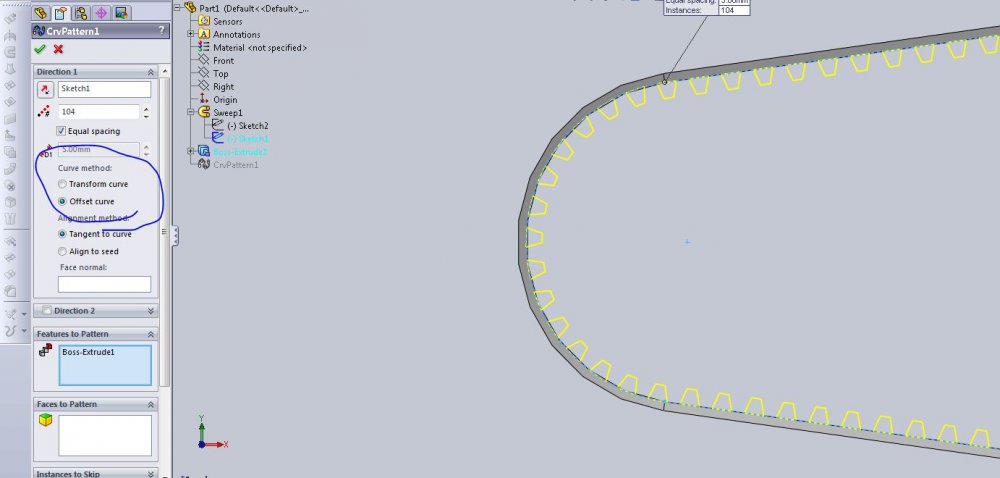Image resolution: width=1000 pixels, height=478 pixels.
Task: Open the DimXpertManager tab icon
Action: point(101,12)
